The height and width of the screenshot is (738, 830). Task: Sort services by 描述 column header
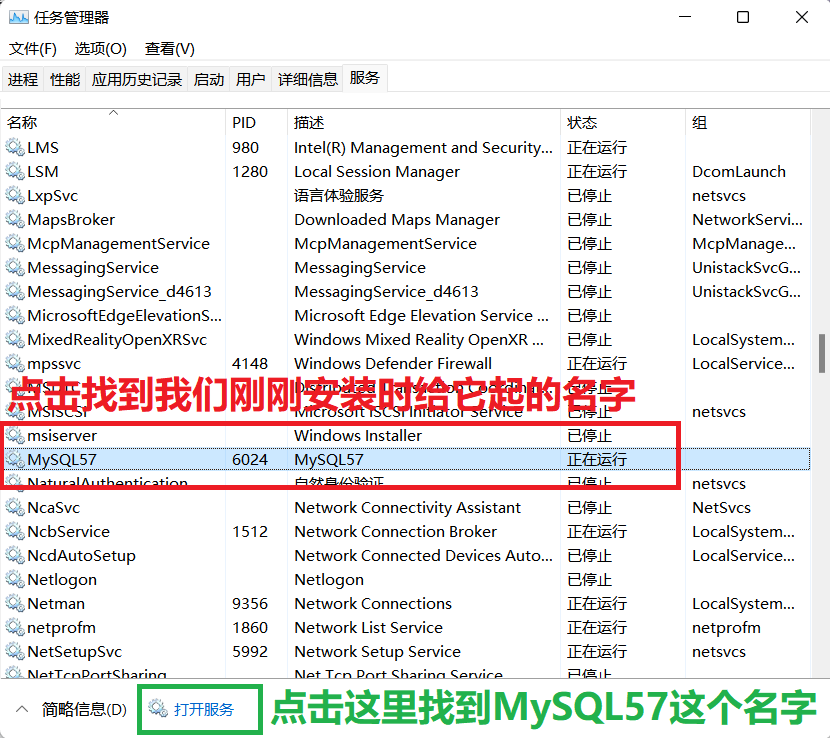[424, 122]
